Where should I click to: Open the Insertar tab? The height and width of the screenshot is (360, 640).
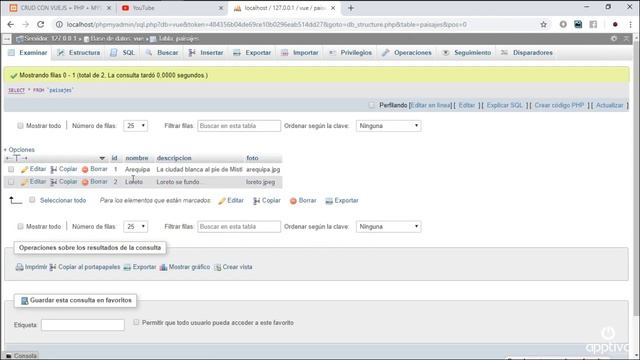206,53
